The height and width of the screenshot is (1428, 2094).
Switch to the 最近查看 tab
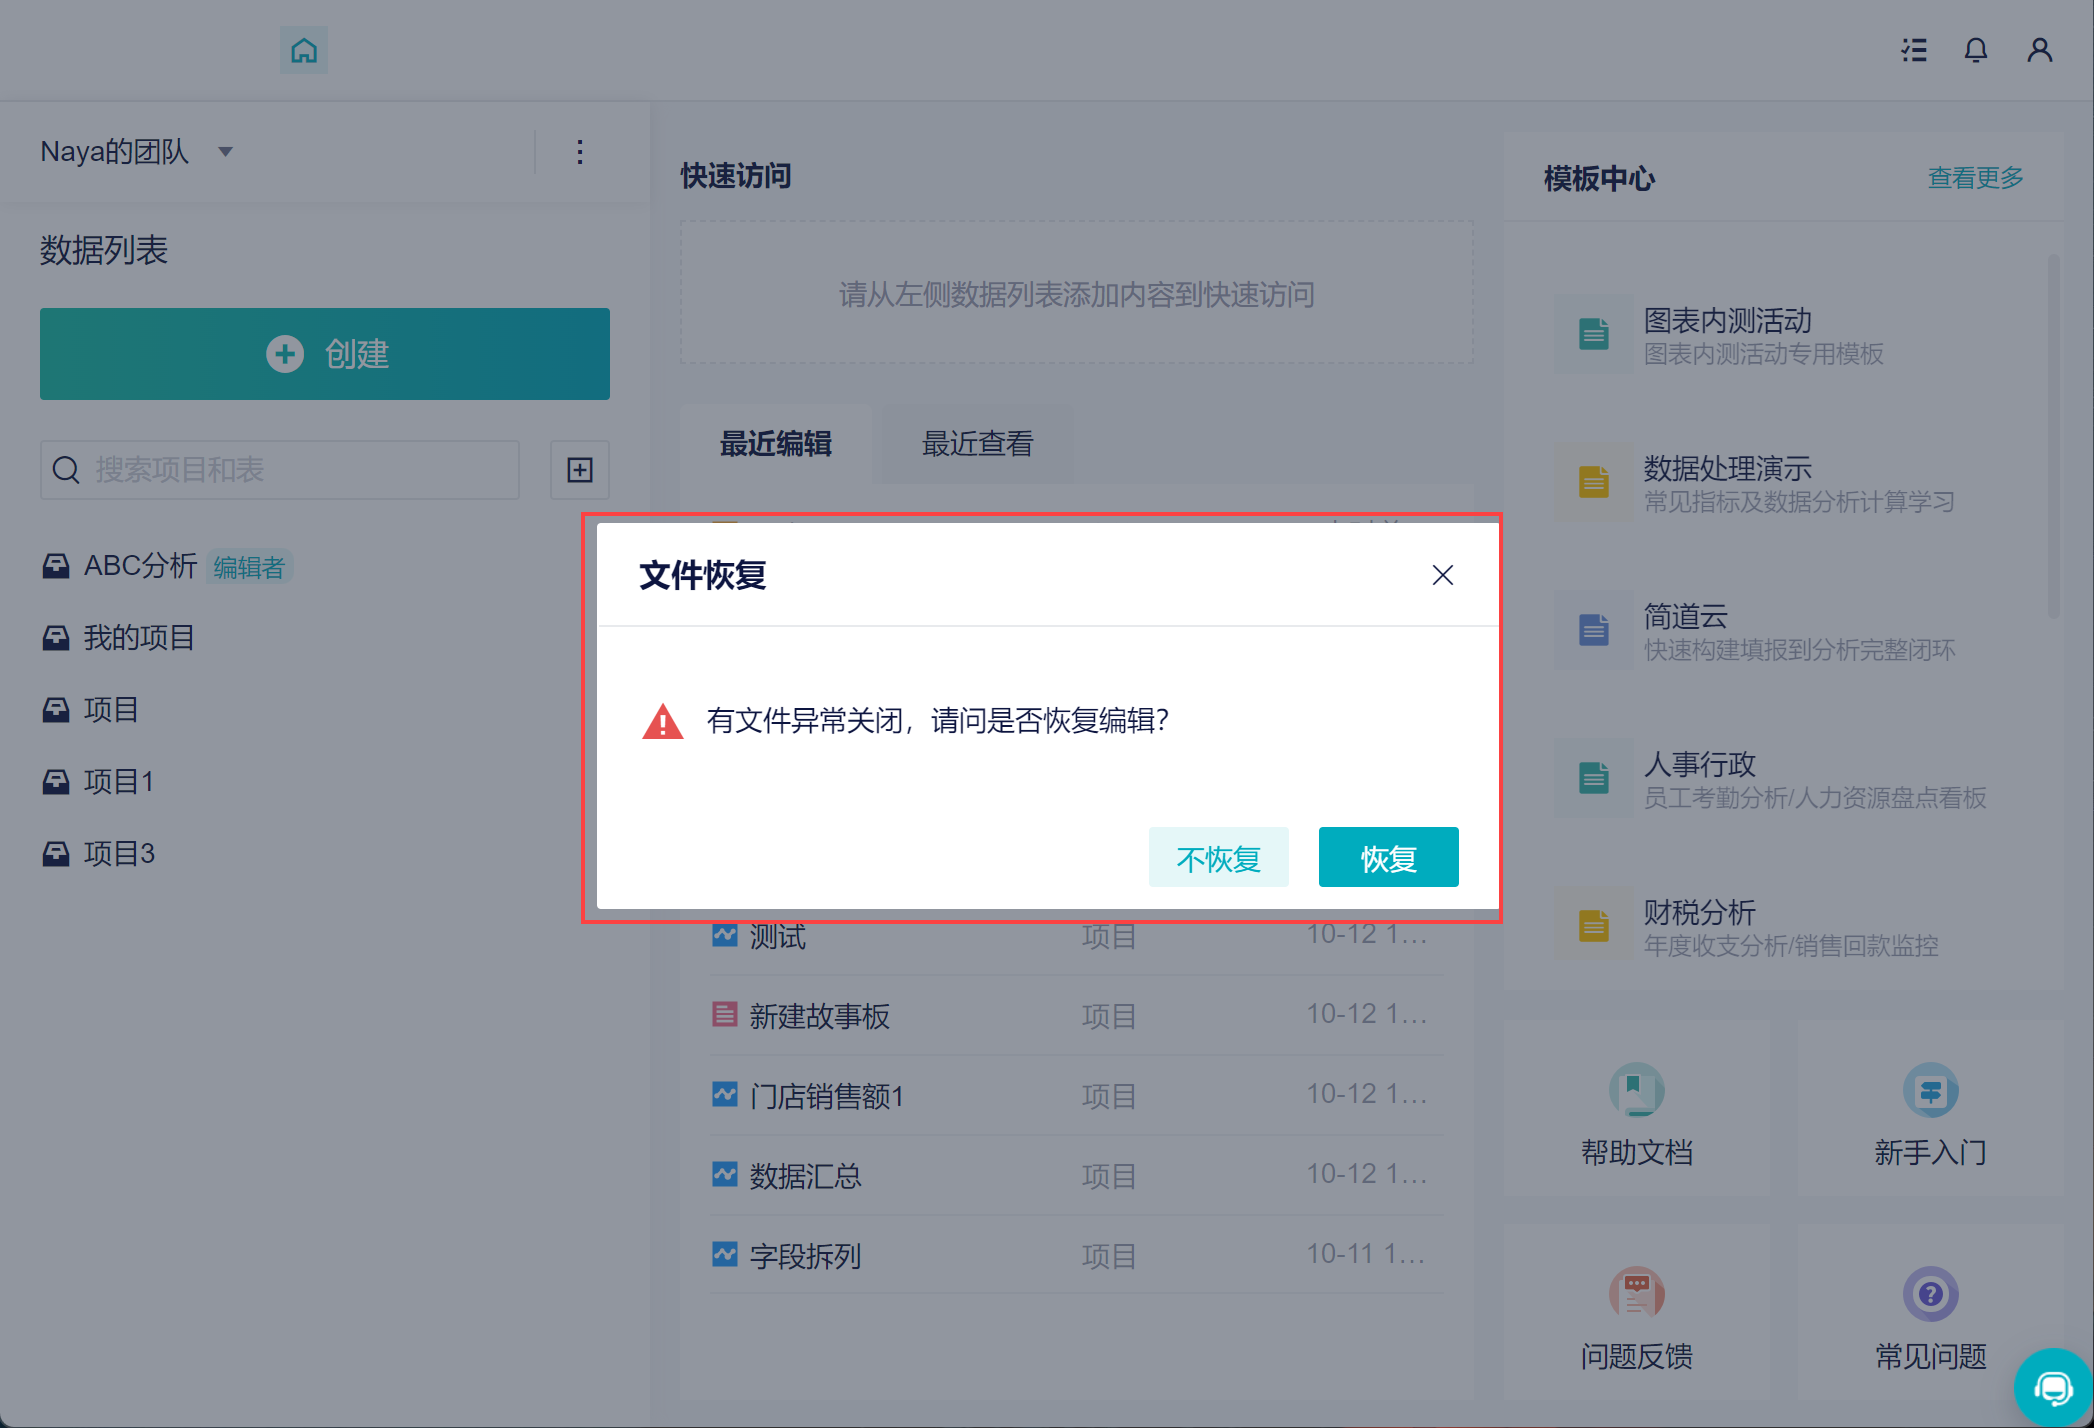[977, 444]
